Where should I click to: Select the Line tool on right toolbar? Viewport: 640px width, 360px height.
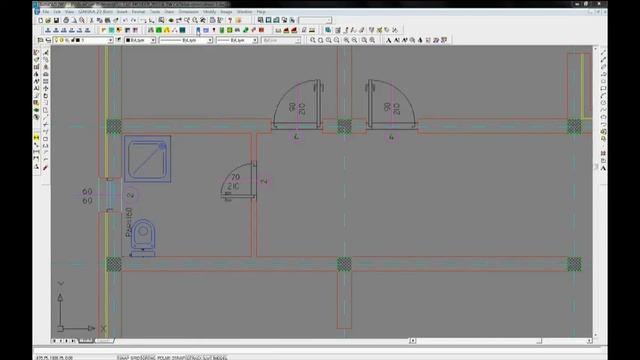(603, 52)
